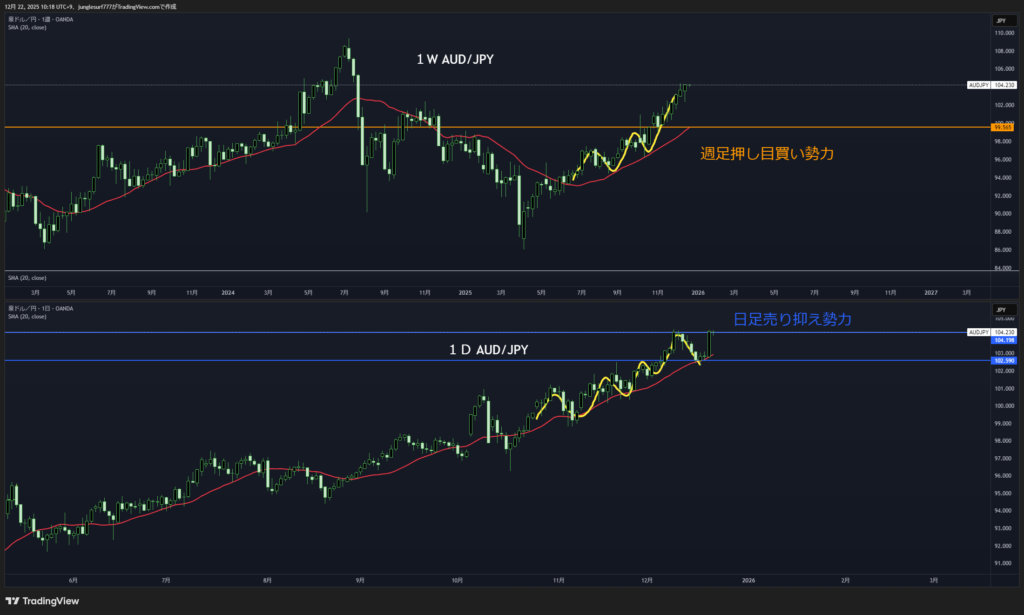Select the '1 D AUD/JPY' text annotation

(x=487, y=349)
